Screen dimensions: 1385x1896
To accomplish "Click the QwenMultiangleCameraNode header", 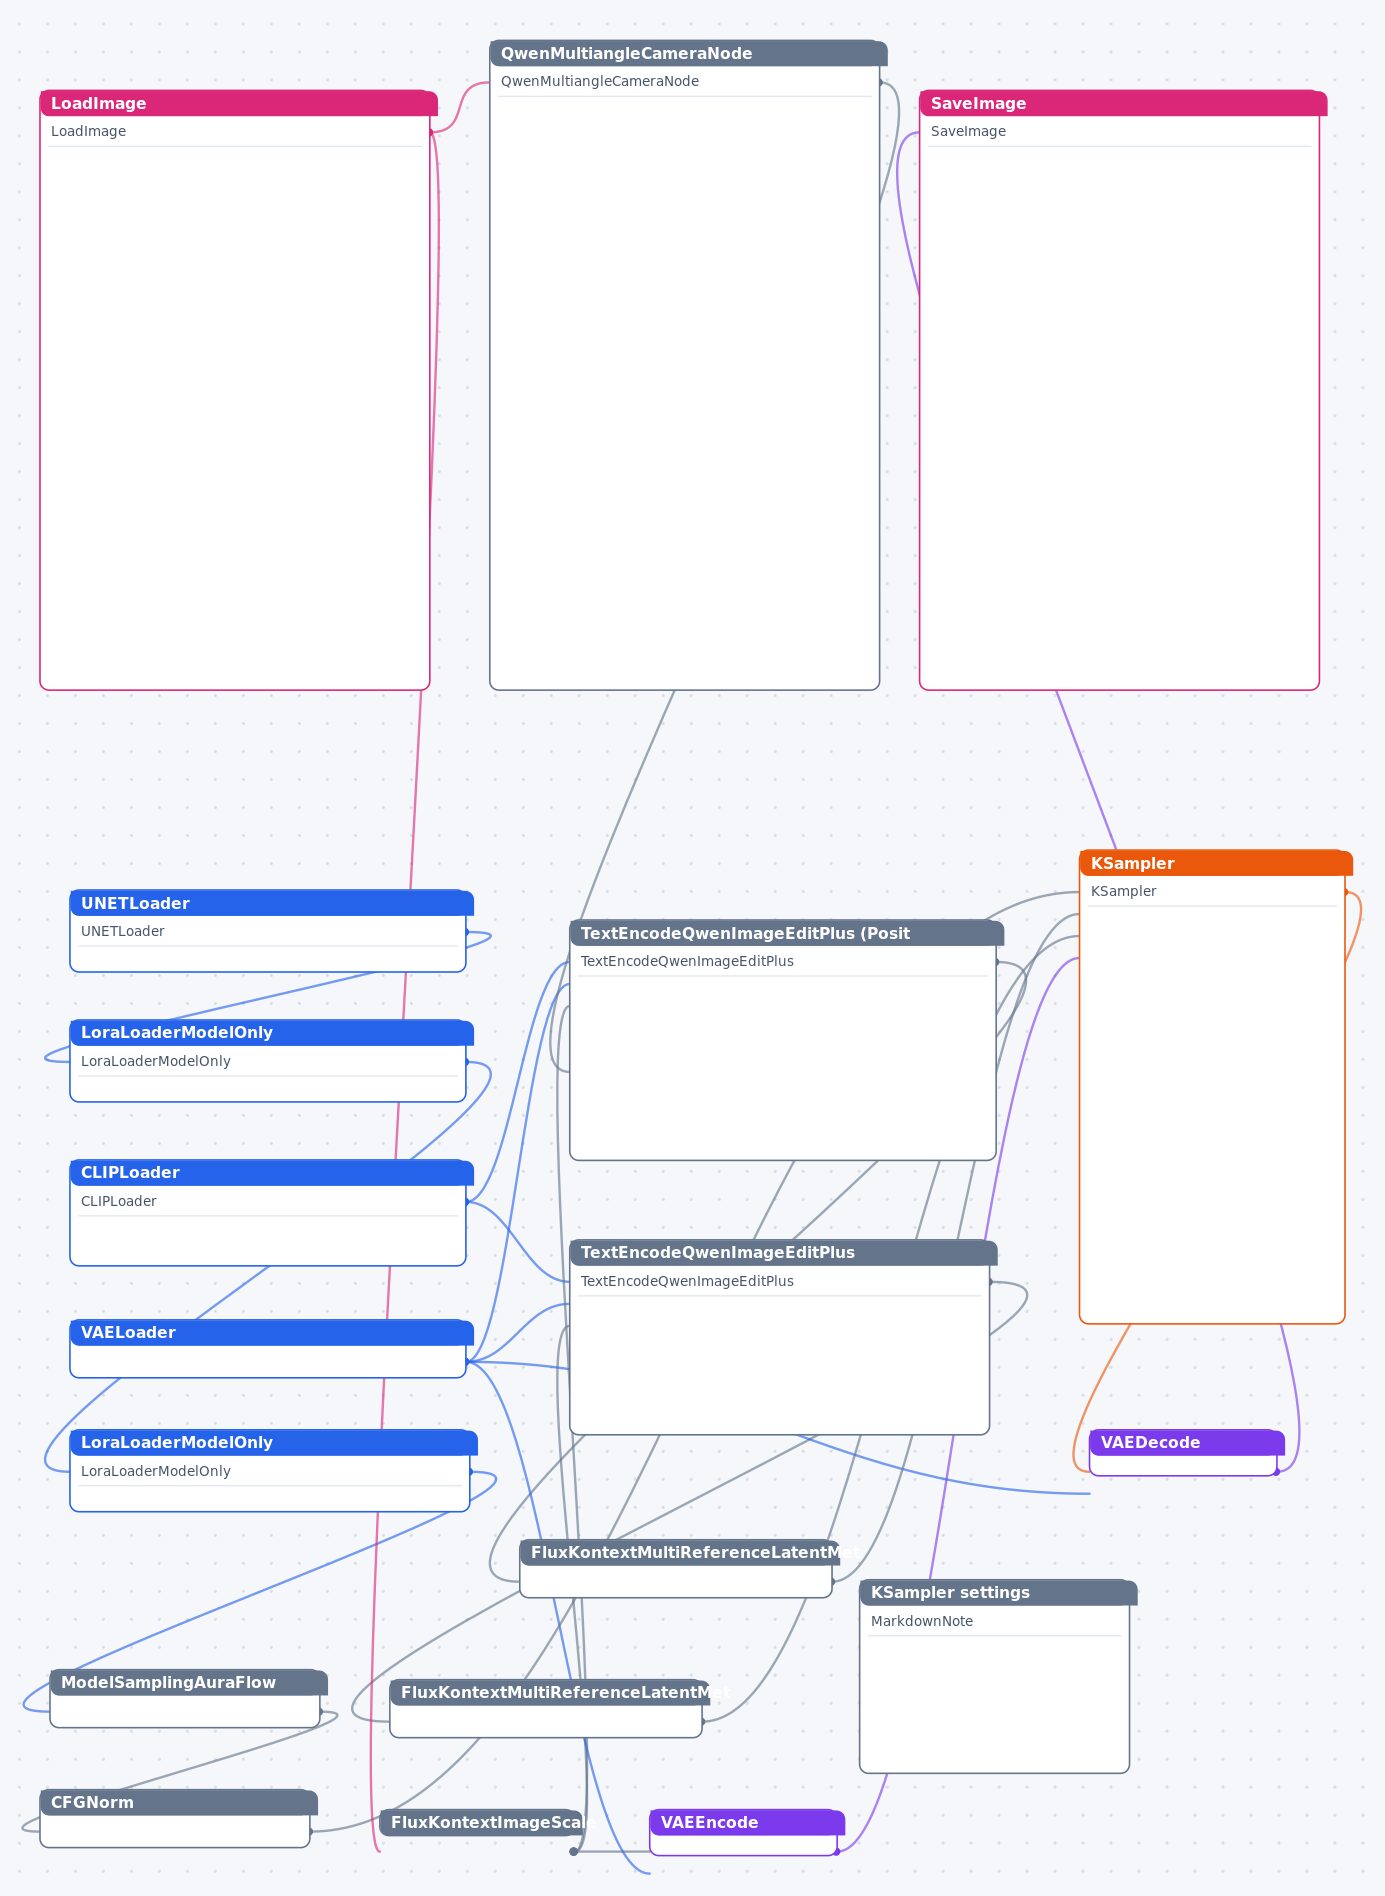I will point(688,53).
